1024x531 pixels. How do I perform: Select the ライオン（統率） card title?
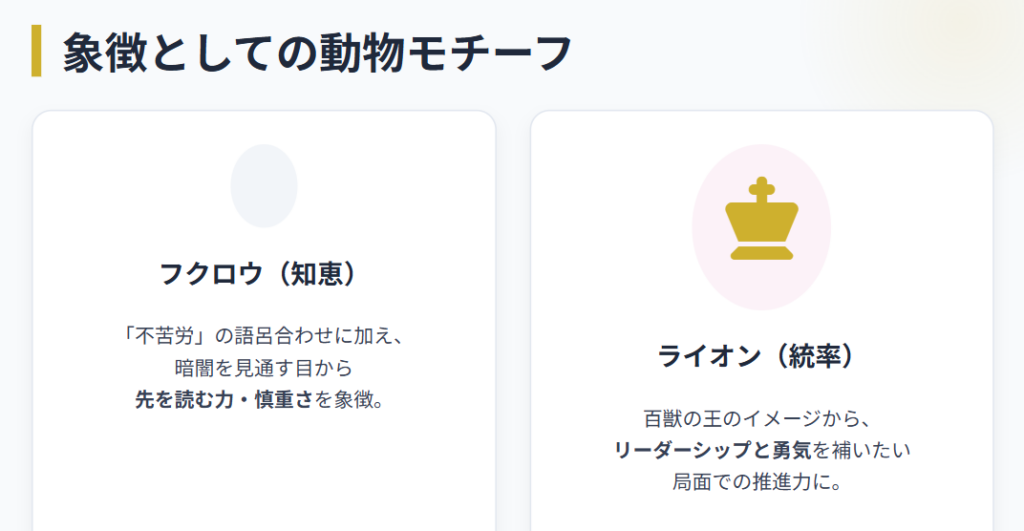(758, 357)
